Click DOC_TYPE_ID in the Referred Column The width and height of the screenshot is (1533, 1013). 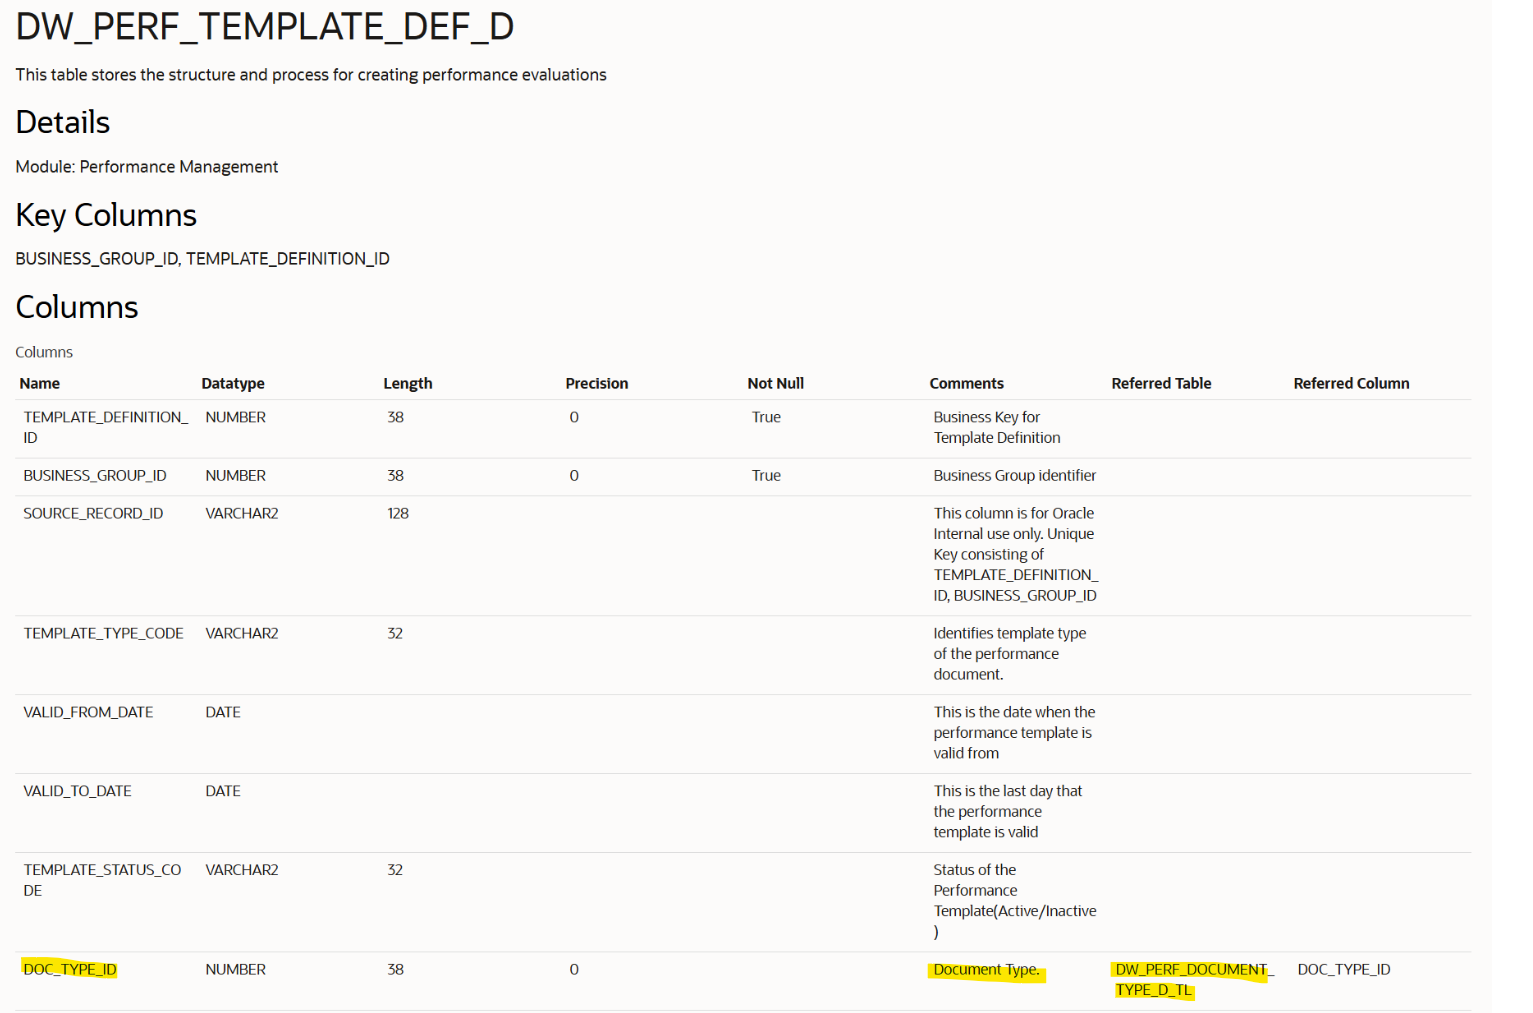pos(1344,969)
